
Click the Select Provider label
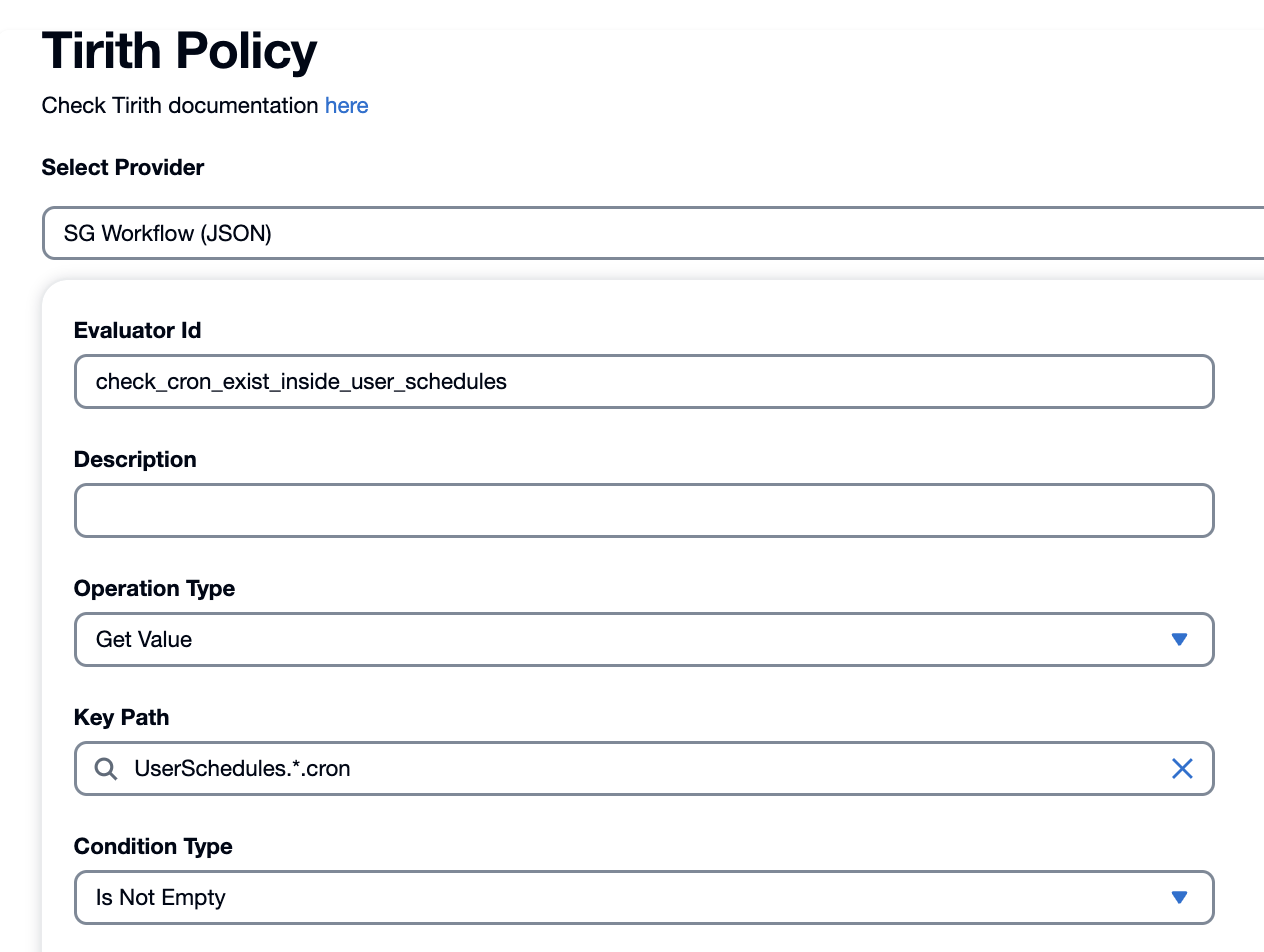point(123,168)
